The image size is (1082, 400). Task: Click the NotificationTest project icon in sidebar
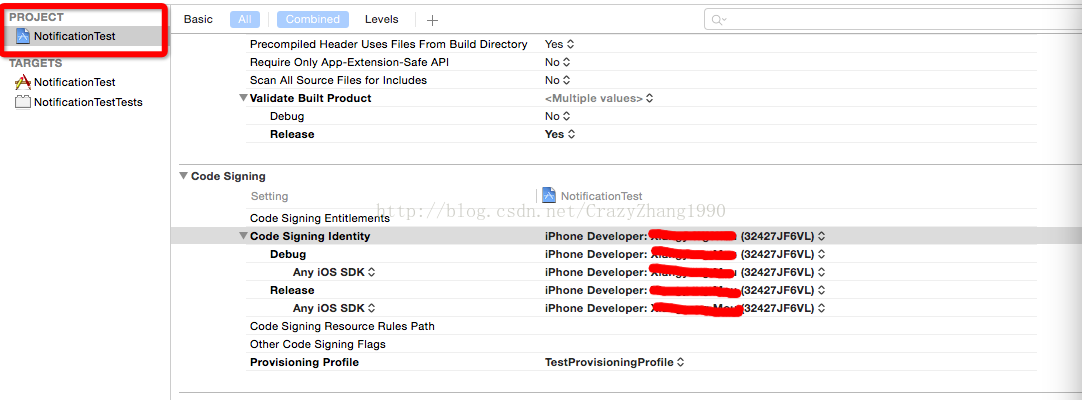[x=23, y=36]
